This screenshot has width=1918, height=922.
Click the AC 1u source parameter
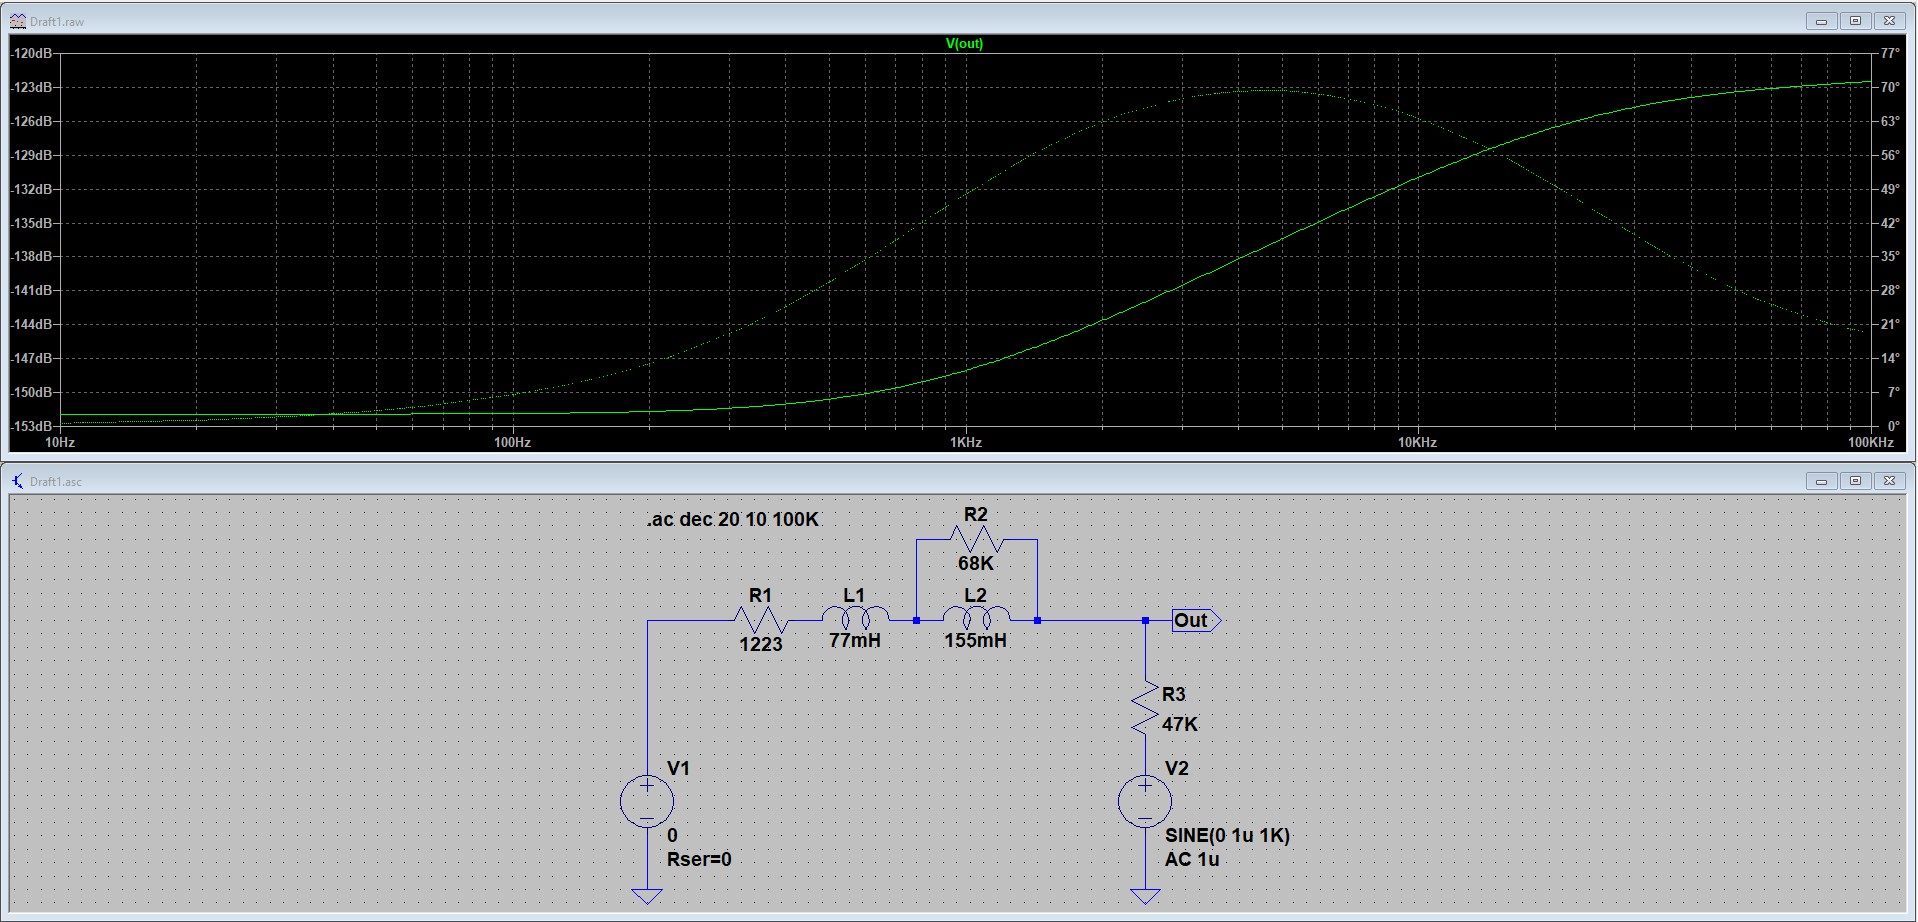(1192, 859)
